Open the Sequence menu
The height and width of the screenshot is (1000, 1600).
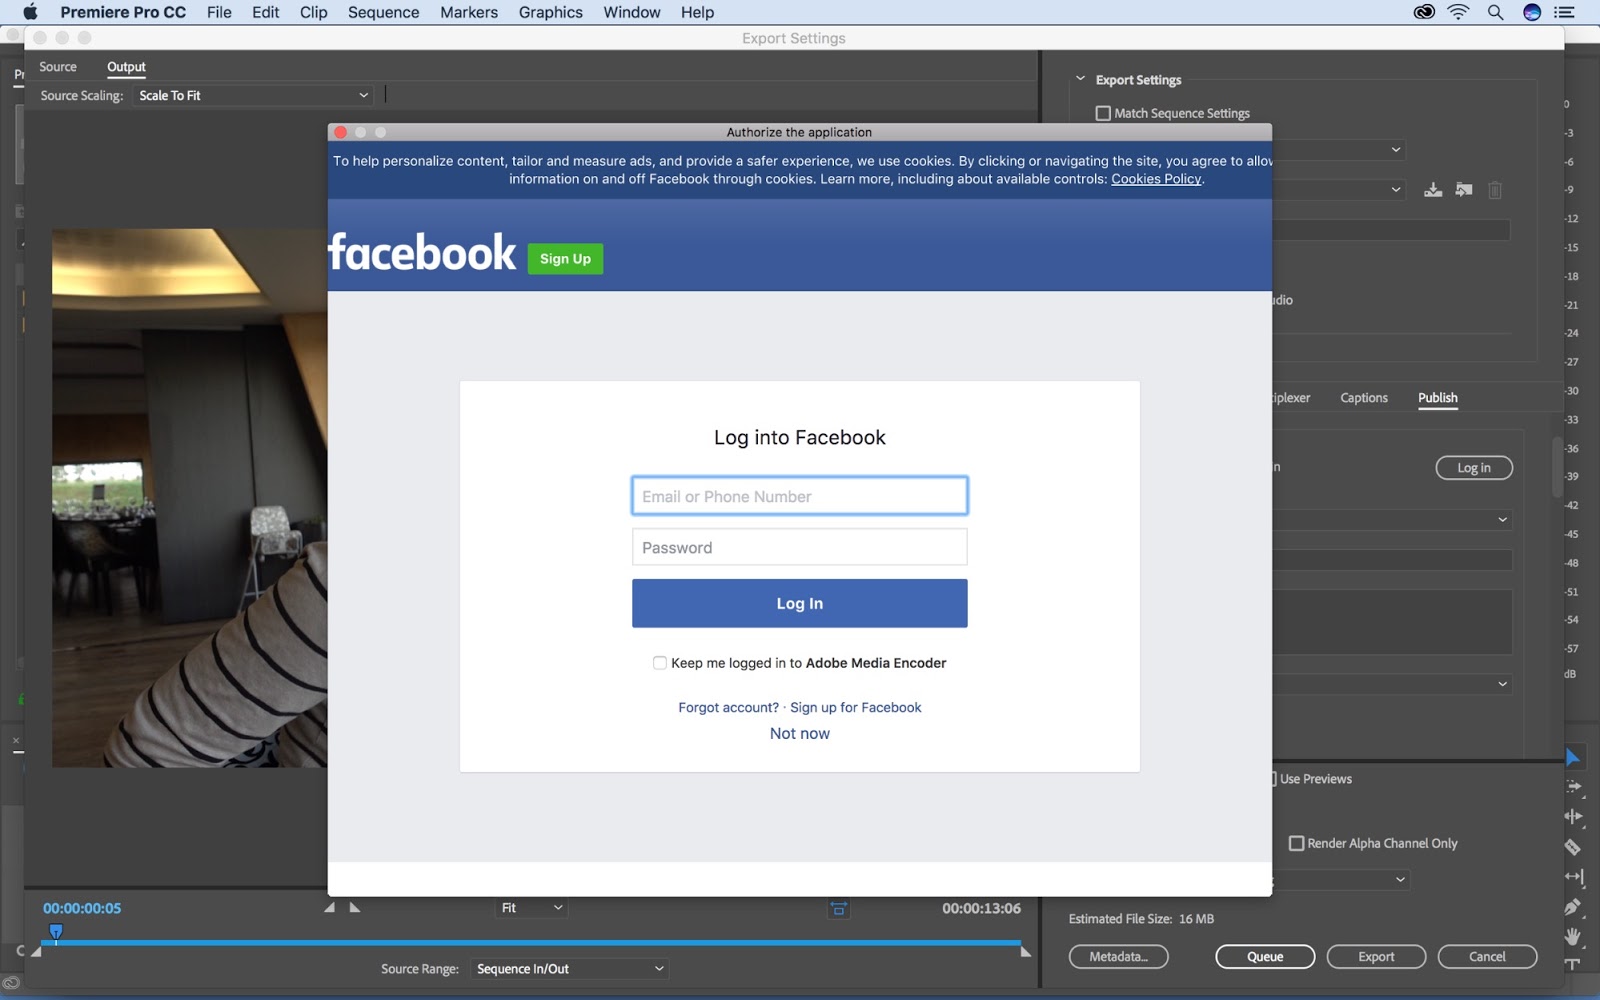tap(383, 12)
